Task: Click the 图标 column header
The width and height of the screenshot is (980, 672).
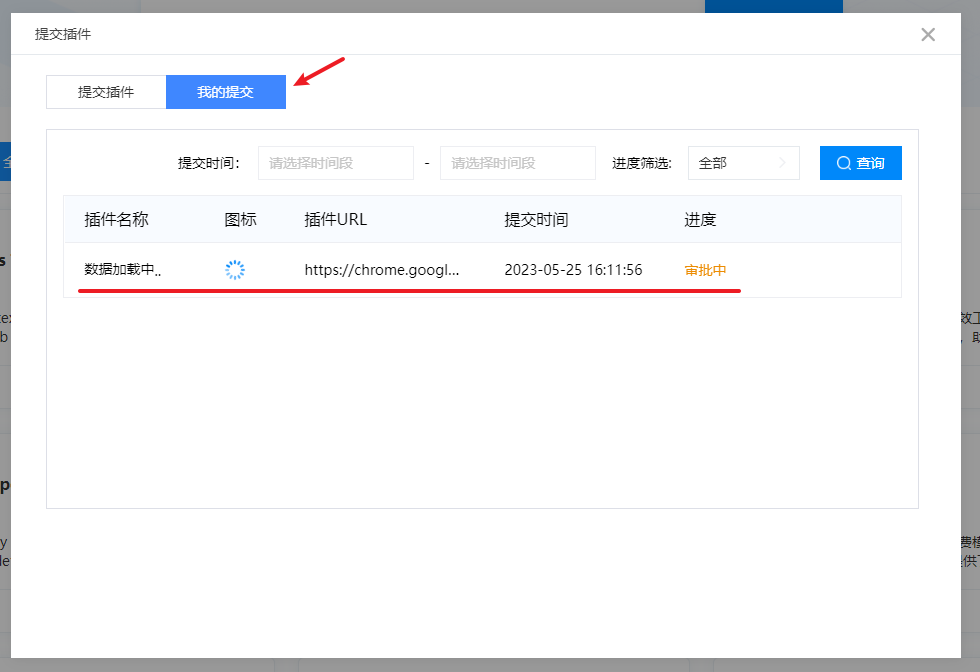Action: point(240,220)
